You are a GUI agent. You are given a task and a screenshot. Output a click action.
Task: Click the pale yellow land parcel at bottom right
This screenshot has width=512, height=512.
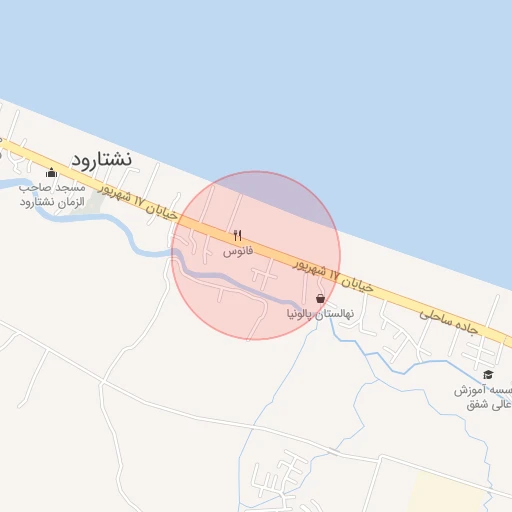pos(447,492)
